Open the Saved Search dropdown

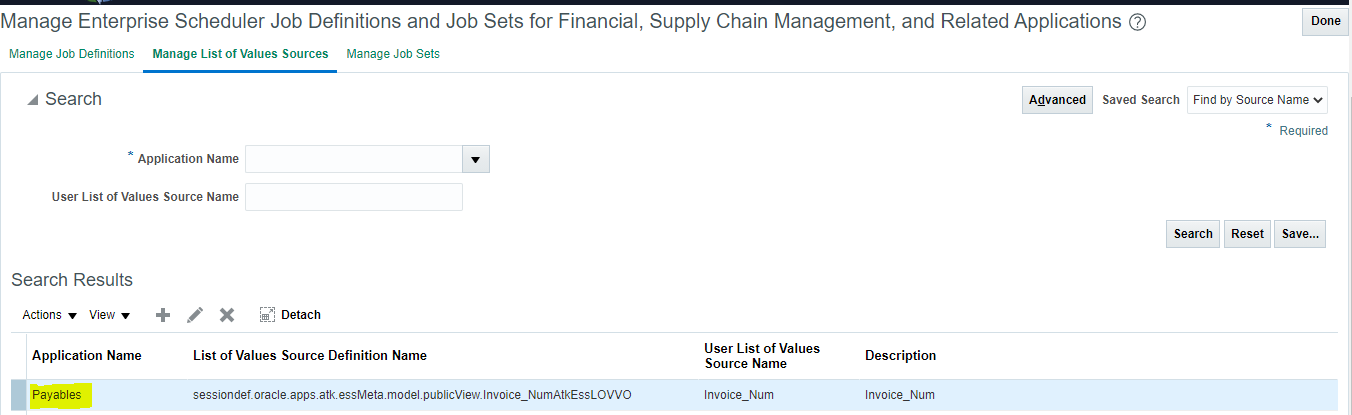pos(1257,100)
